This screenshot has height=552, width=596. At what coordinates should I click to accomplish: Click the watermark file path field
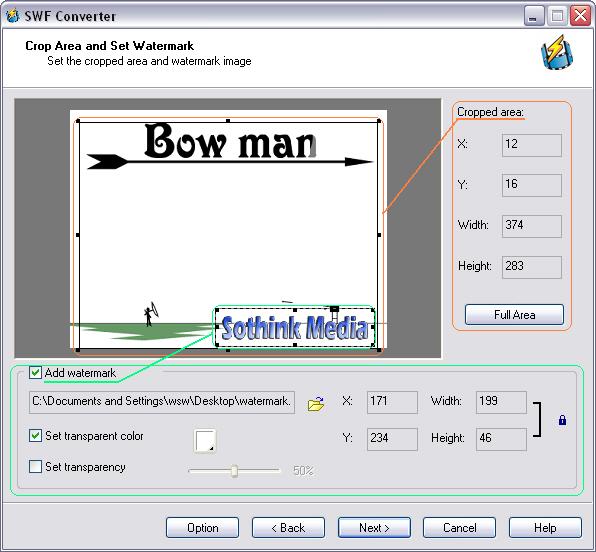(x=162, y=402)
